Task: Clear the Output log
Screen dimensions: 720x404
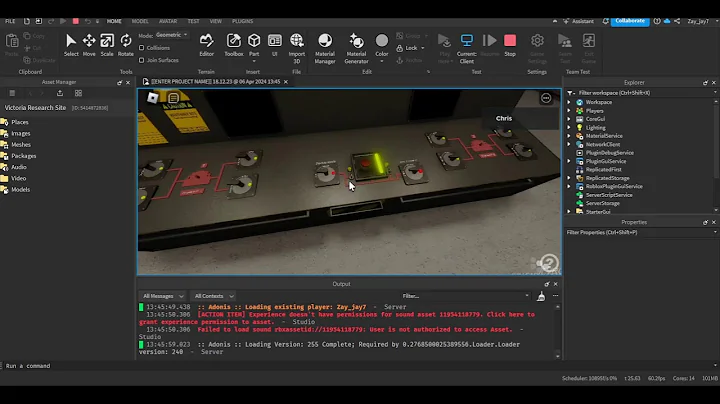Action: (x=541, y=296)
